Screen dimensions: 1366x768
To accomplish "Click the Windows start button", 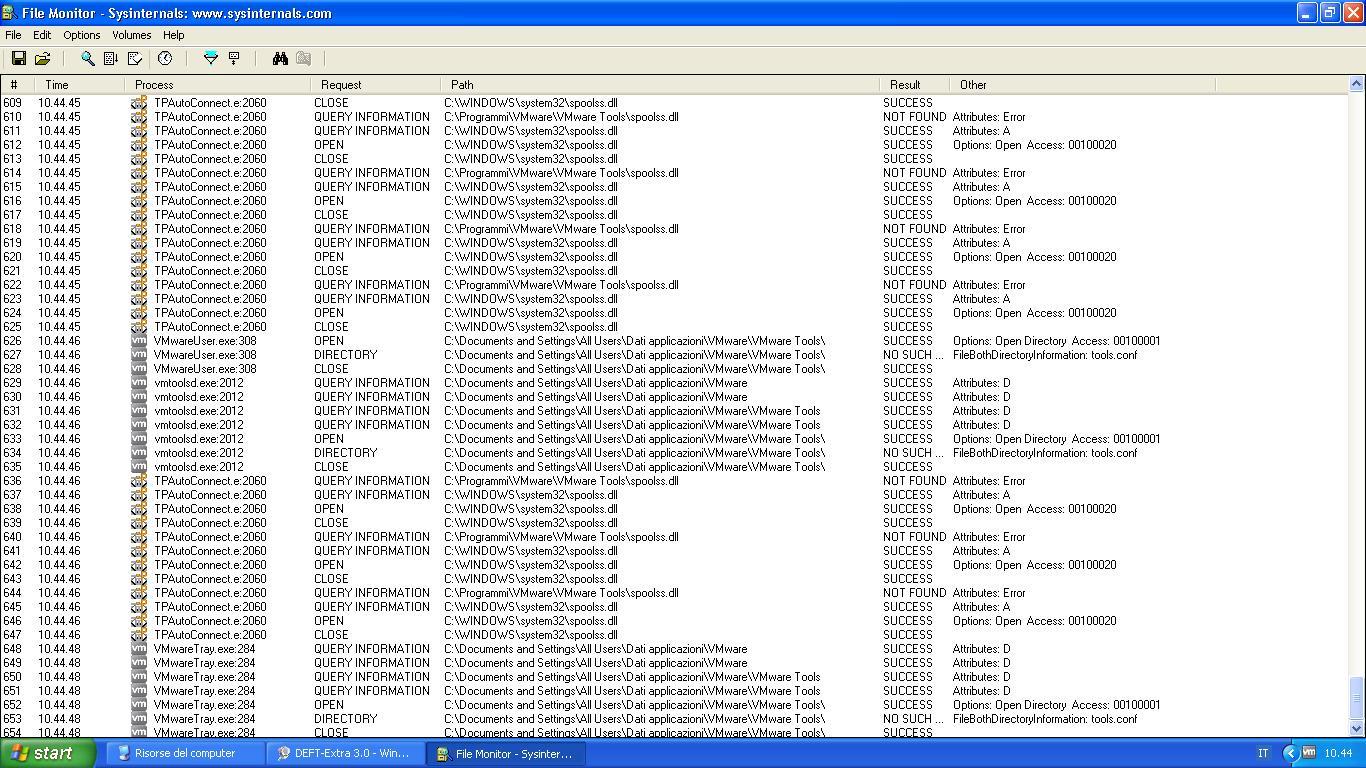I will (x=48, y=753).
